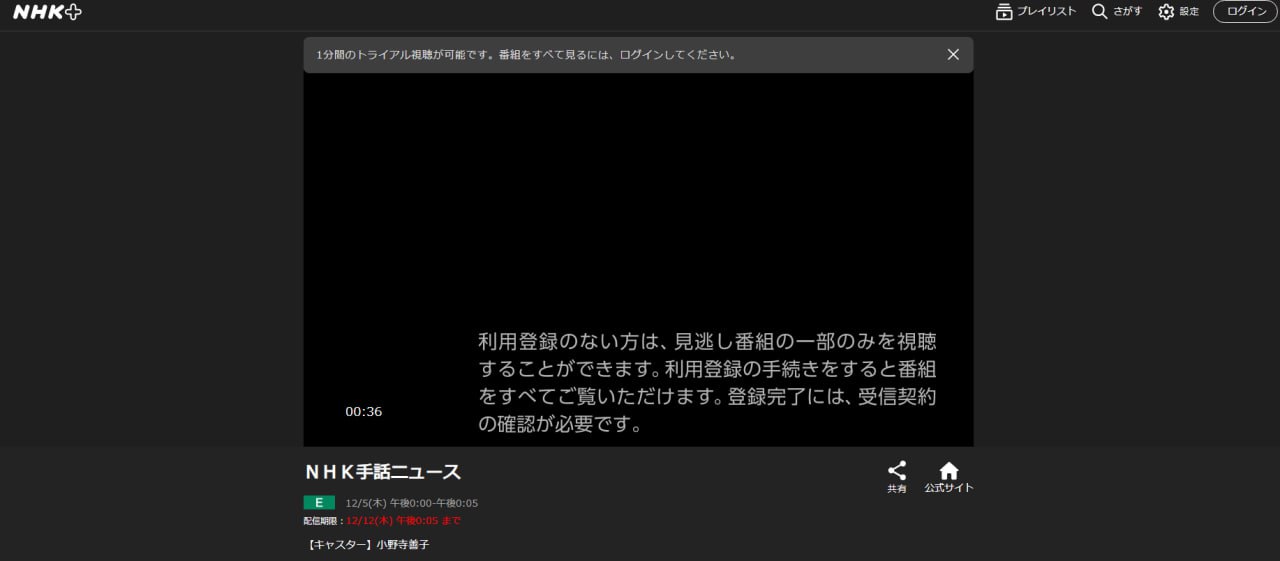This screenshot has width=1280, height=561.
Task: Open the settings gear icon
Action: coord(1166,12)
